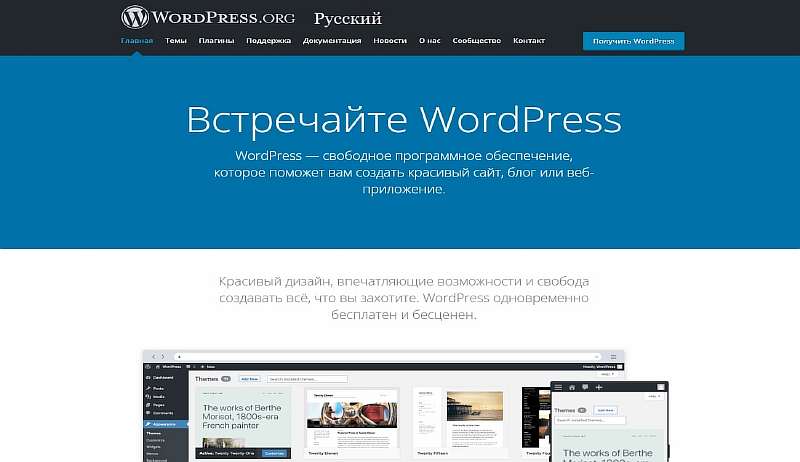Click comment bubble icon in mobile mockup
The image size is (800, 462).
point(585,387)
